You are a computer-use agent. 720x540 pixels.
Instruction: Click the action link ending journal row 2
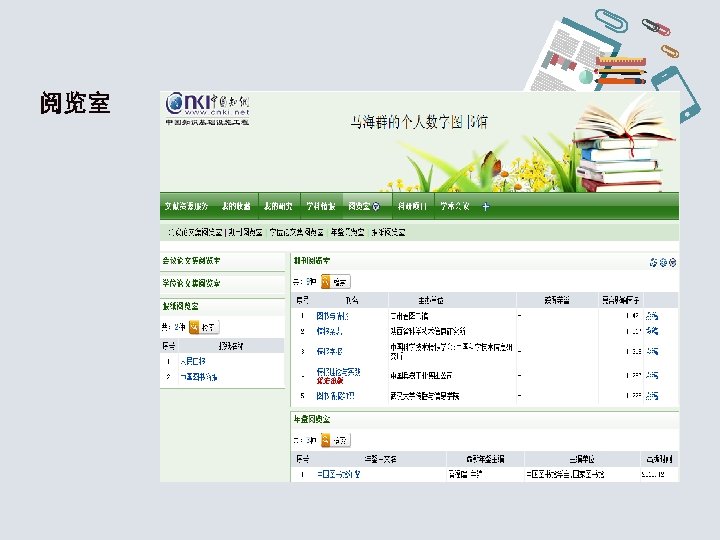[652, 331]
